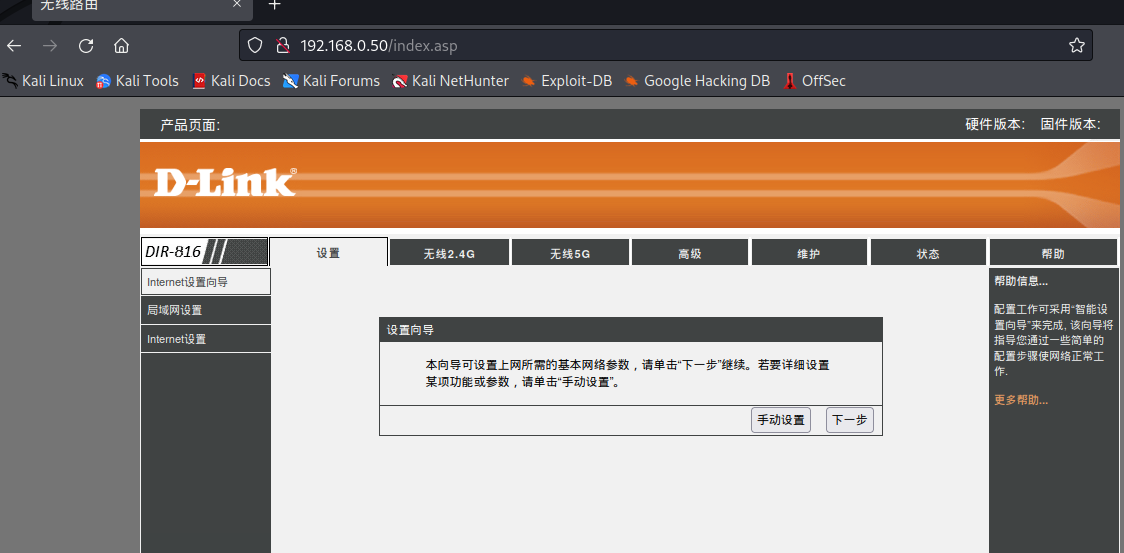
Task: Click the address bar URL 192.168.0.50/index.asp
Action: pyautogui.click(x=378, y=46)
